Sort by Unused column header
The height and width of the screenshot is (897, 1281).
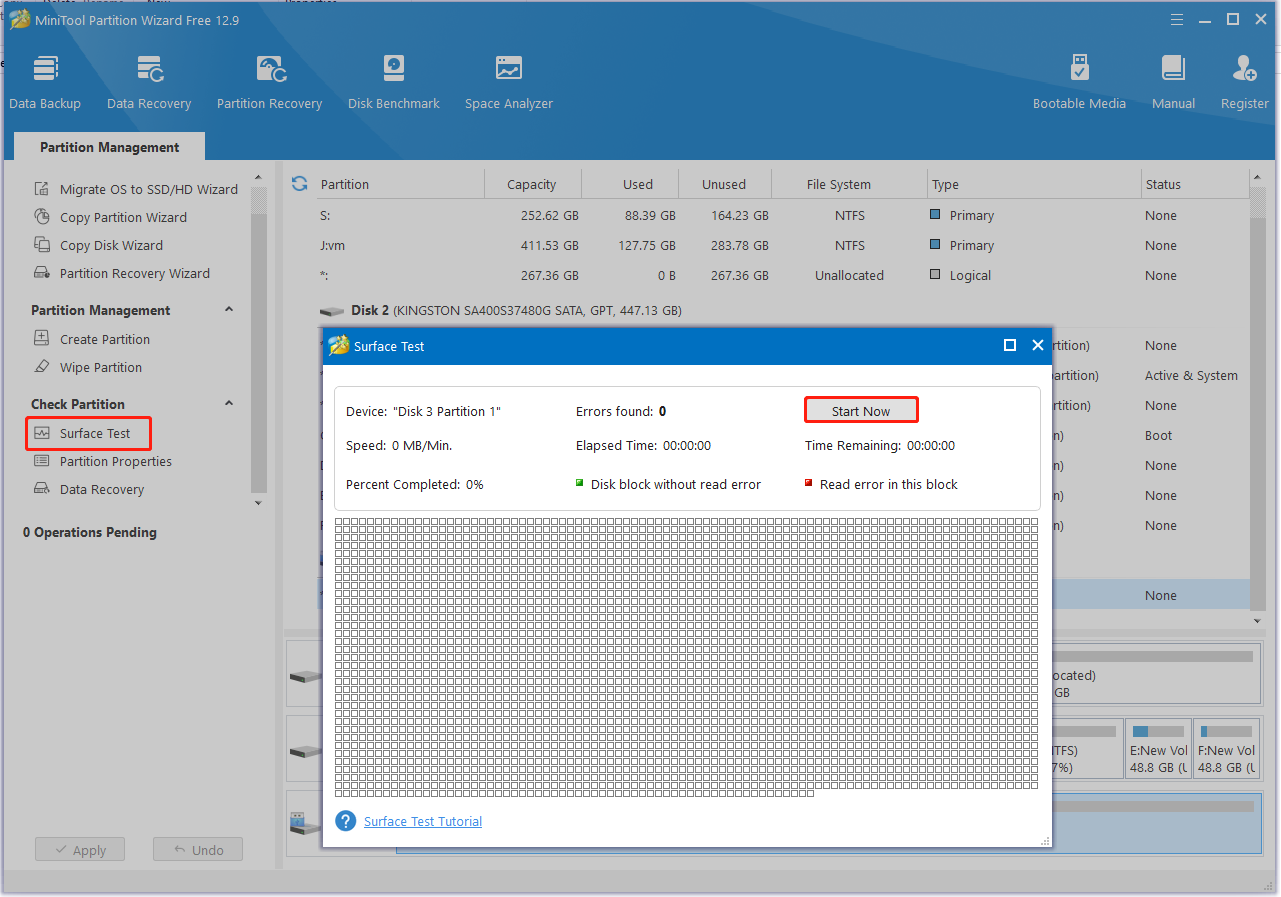coord(724,184)
